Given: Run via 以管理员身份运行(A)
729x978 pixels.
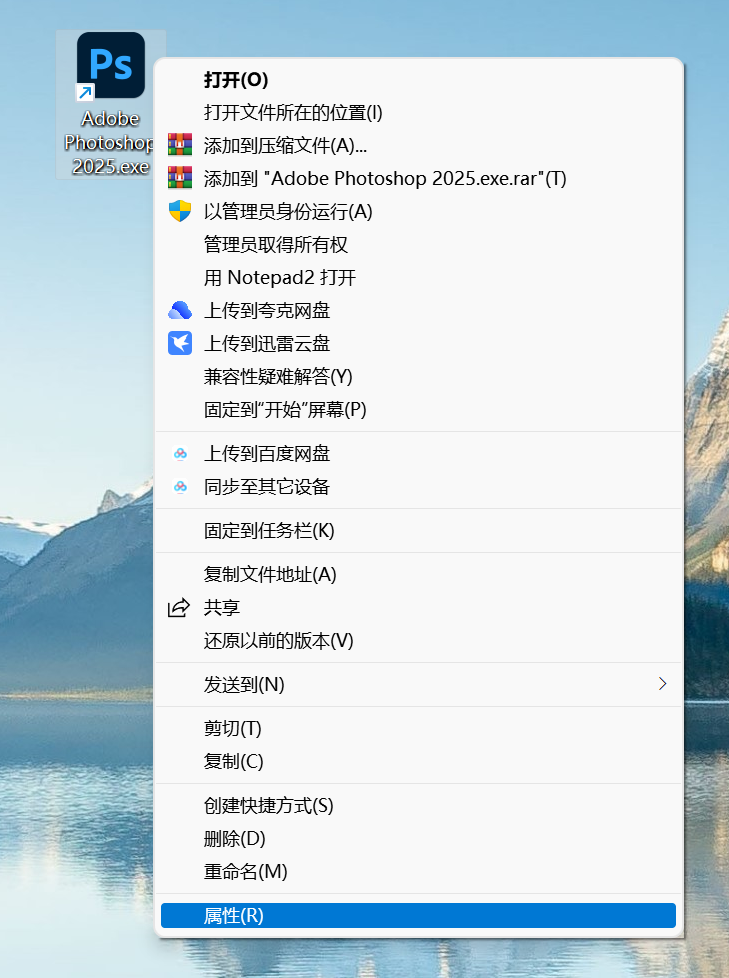Looking at the screenshot, I should (418, 211).
